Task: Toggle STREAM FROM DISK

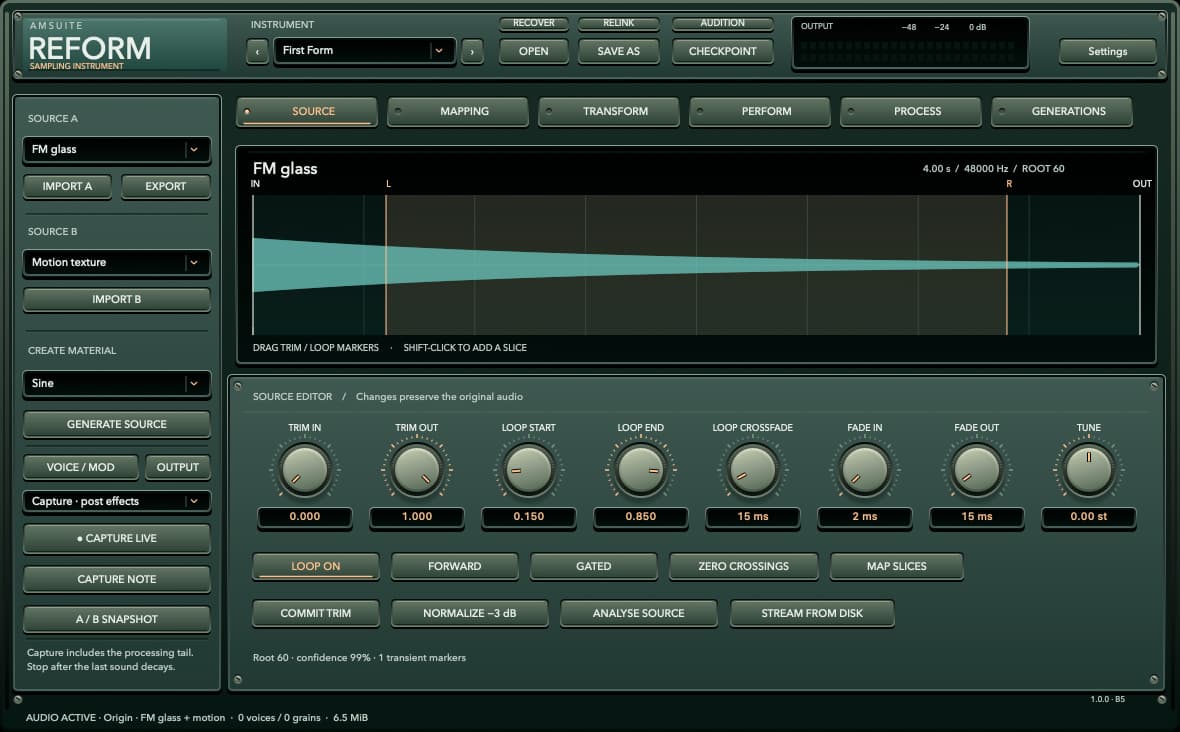Action: 812,613
